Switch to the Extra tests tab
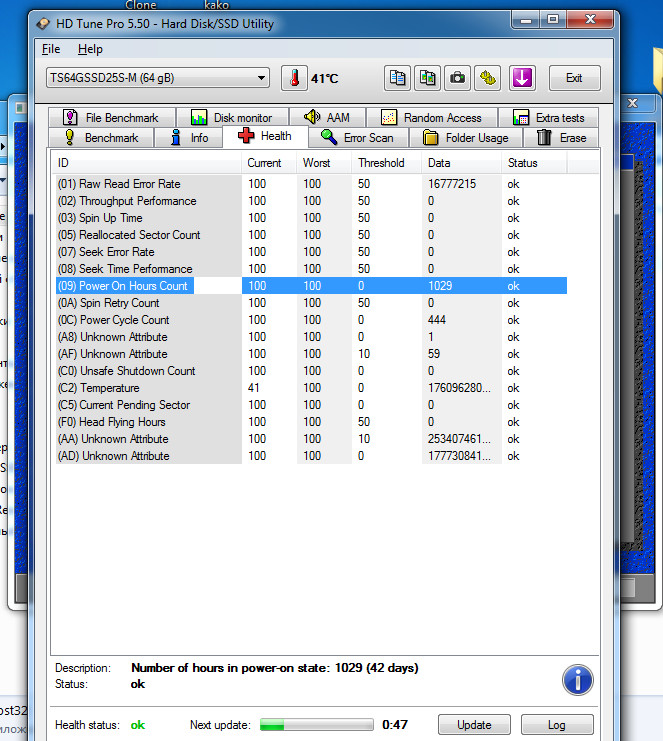 549,118
